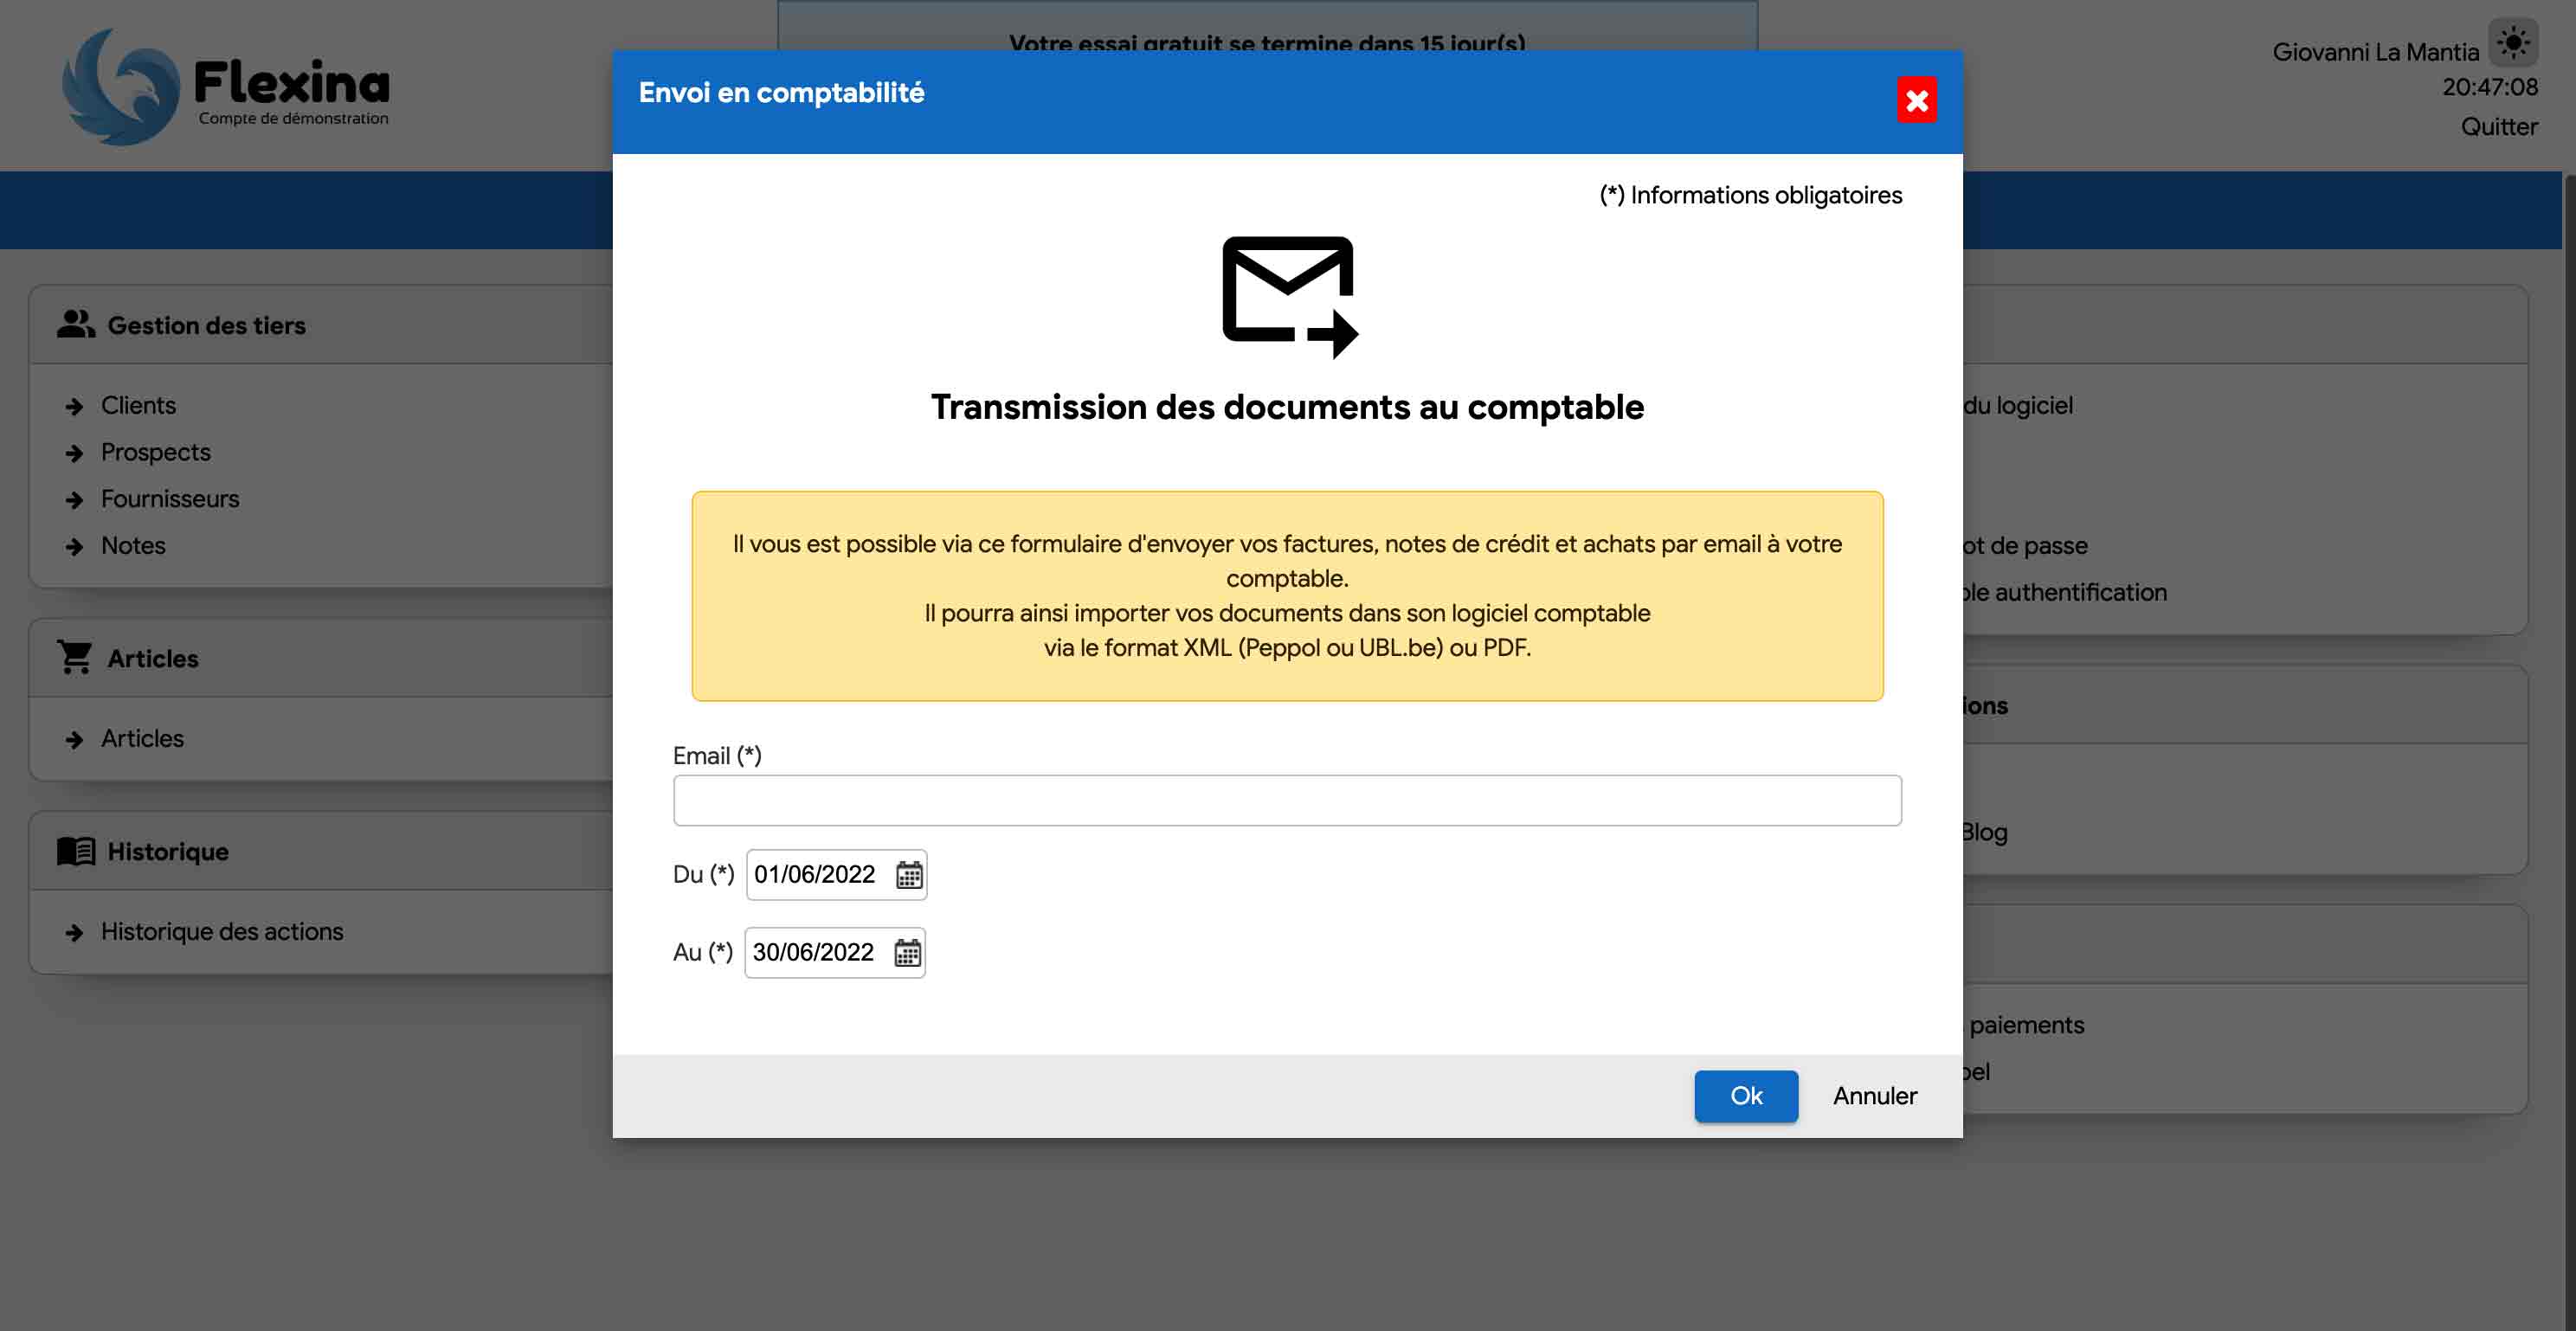The width and height of the screenshot is (2576, 1331).
Task: Click the email transmission icon
Action: (x=1287, y=293)
